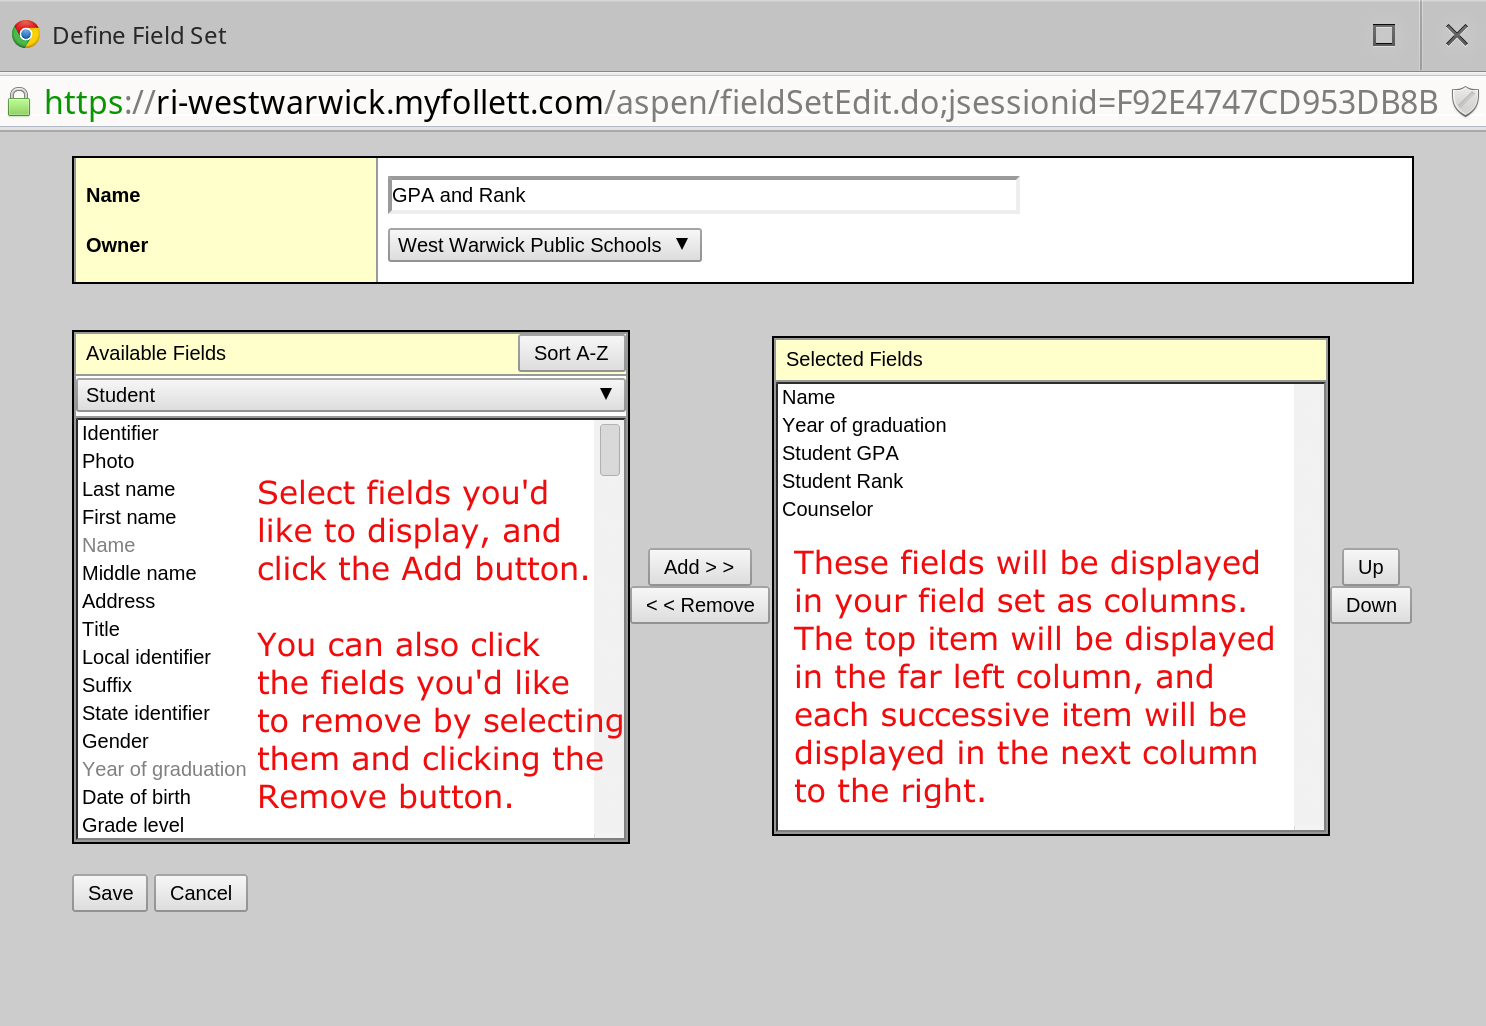
Task: Click the Chrome logo icon in title bar
Action: pyautogui.click(x=26, y=35)
